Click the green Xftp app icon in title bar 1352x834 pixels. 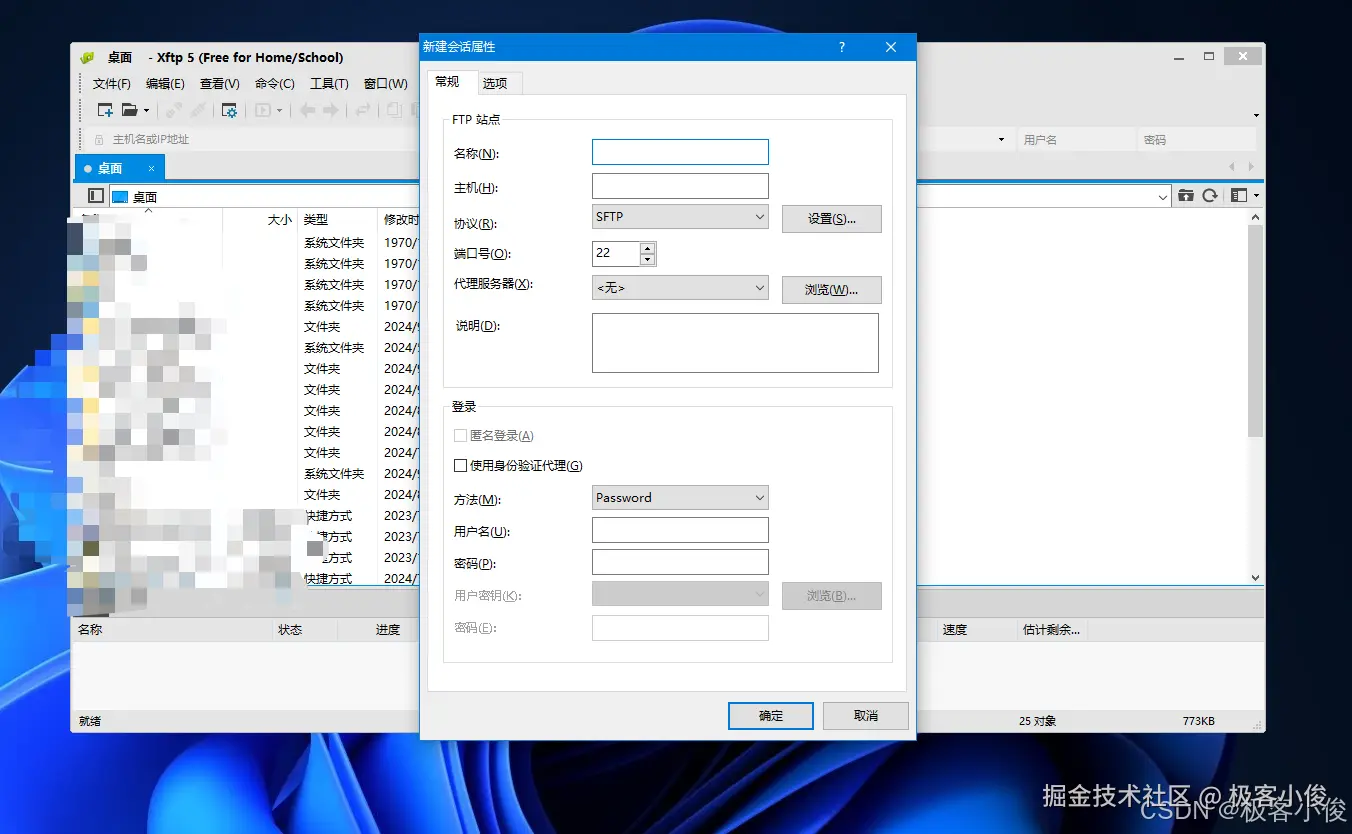88,57
